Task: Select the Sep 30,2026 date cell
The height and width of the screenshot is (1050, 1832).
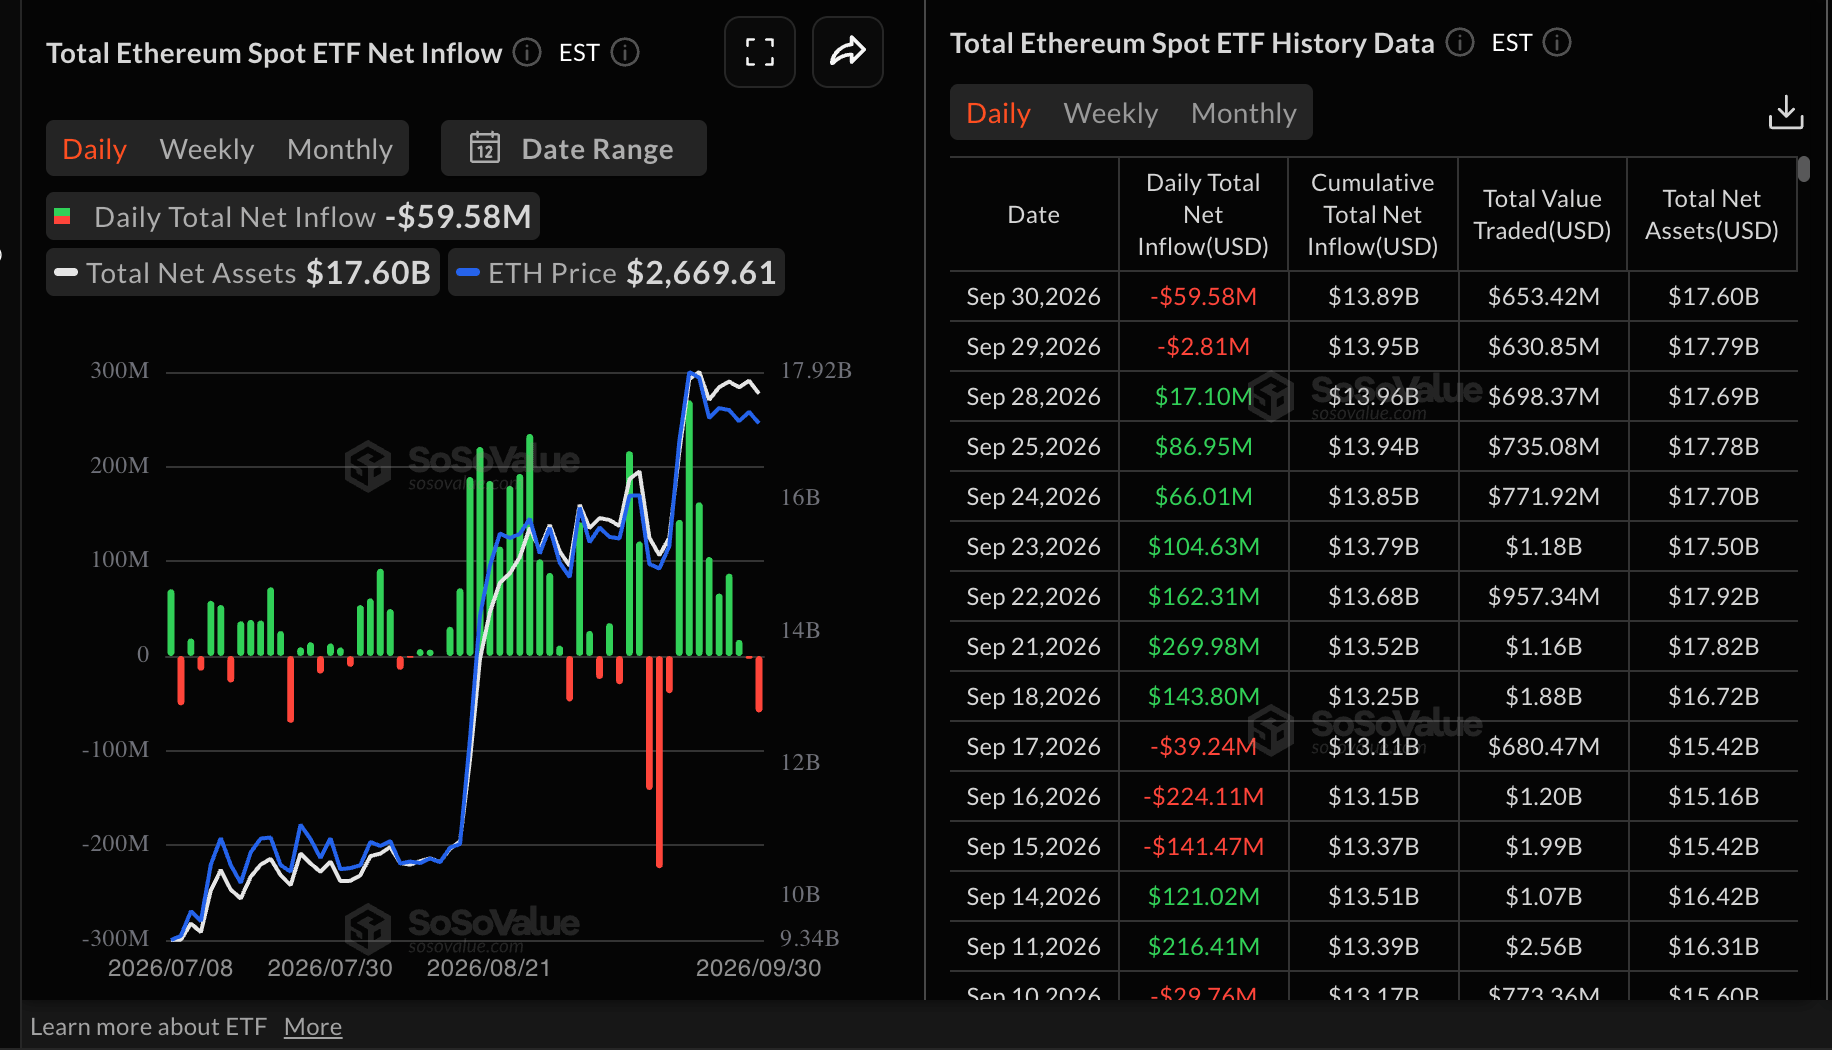Action: (x=1033, y=296)
